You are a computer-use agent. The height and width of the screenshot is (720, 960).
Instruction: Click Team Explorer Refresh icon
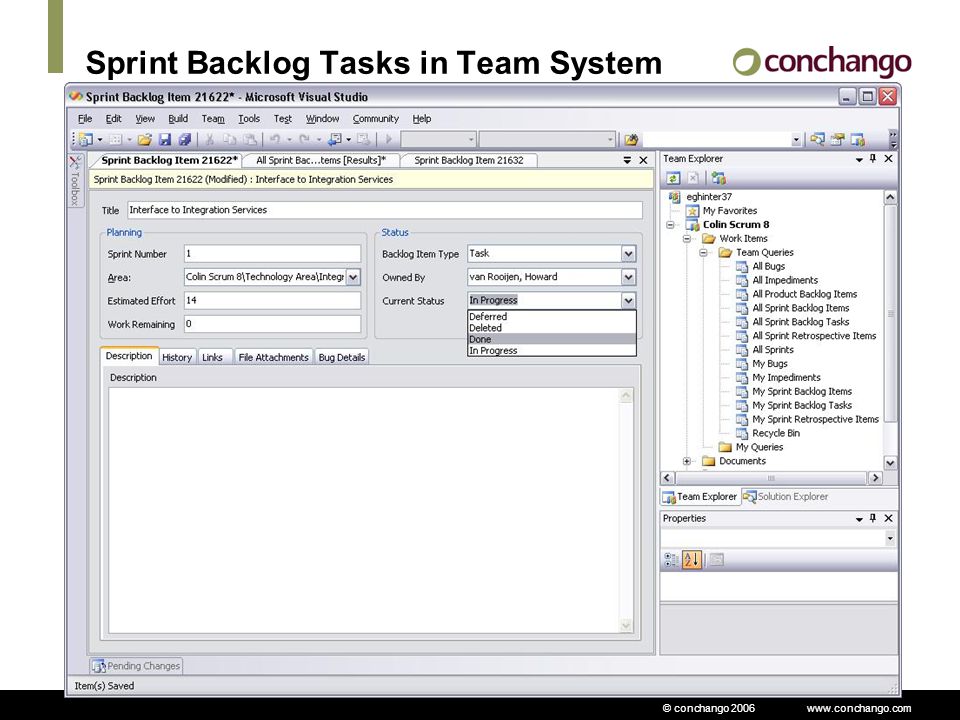coord(673,178)
